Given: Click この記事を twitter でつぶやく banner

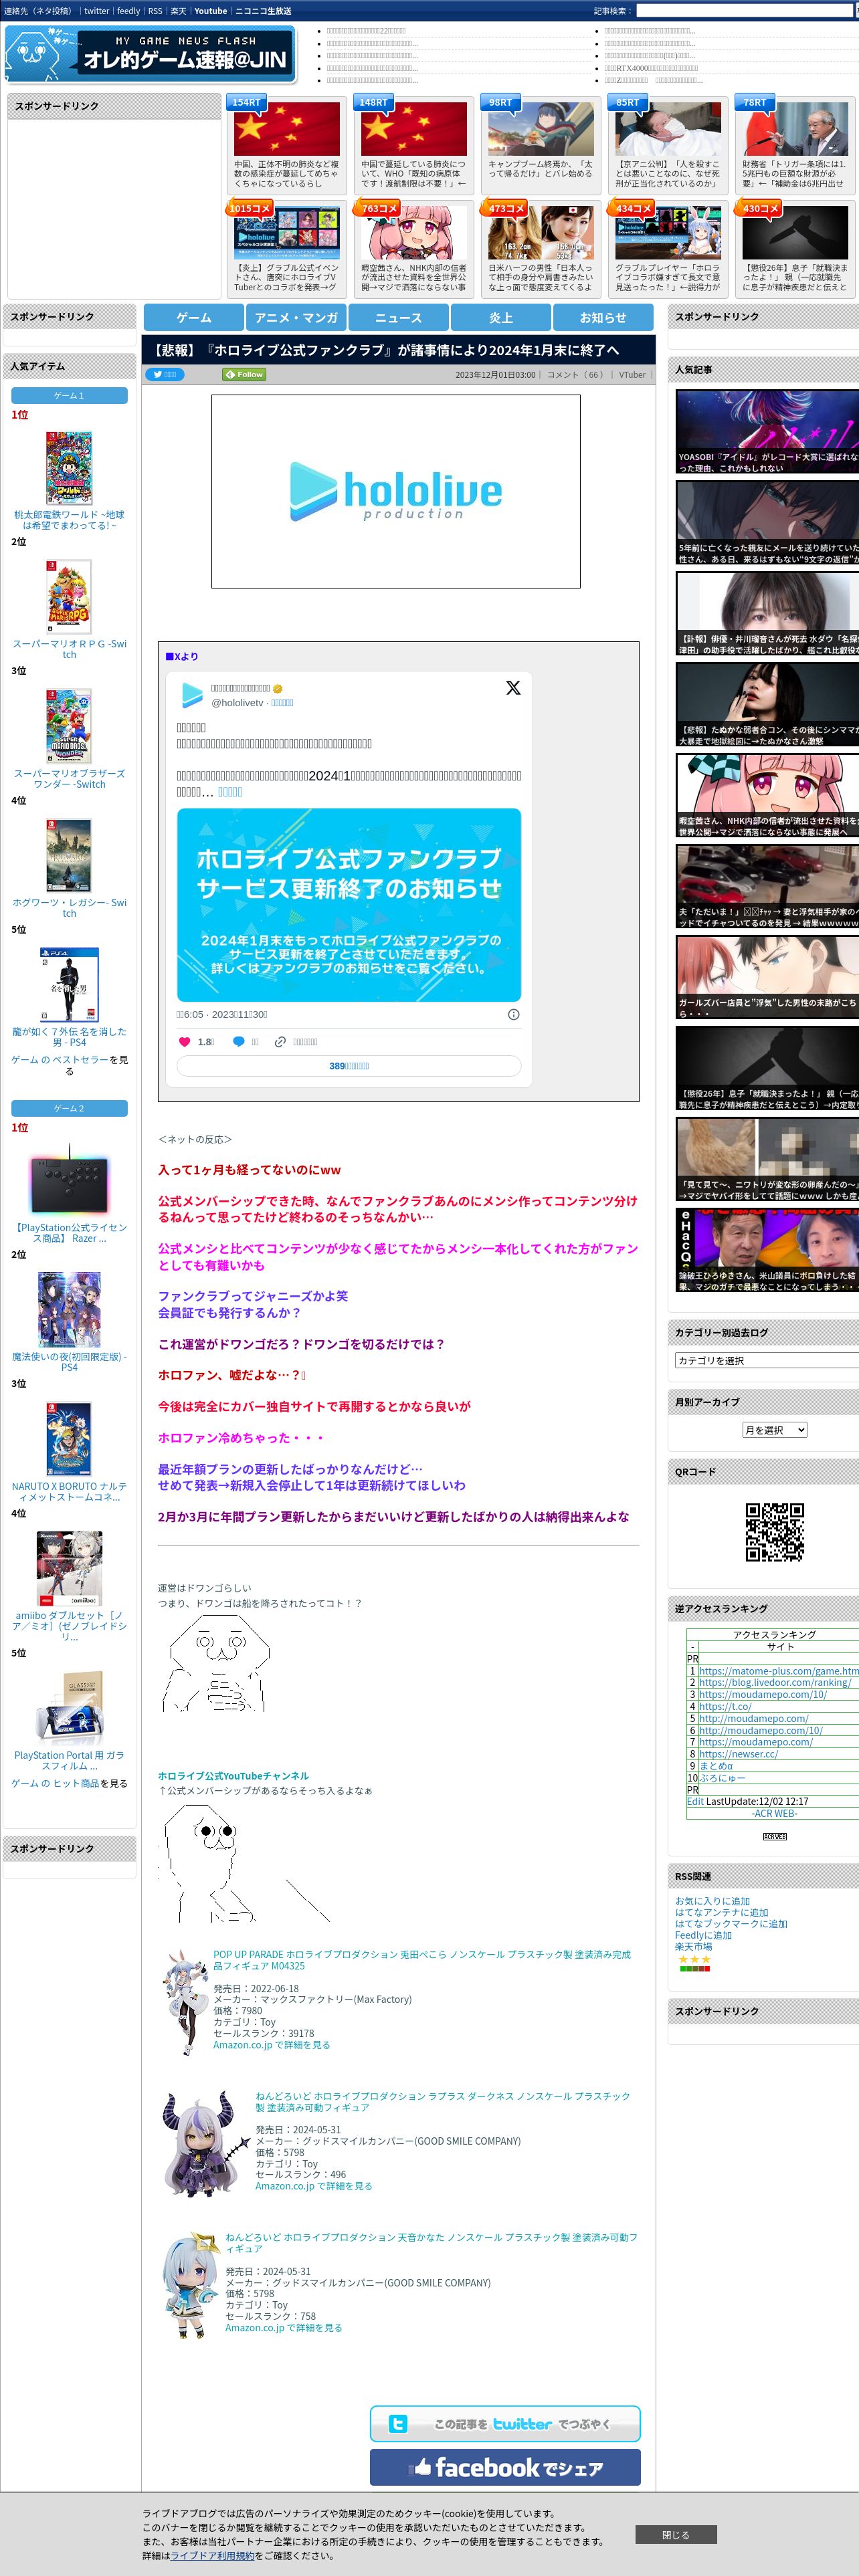Looking at the screenshot, I should [505, 2423].
